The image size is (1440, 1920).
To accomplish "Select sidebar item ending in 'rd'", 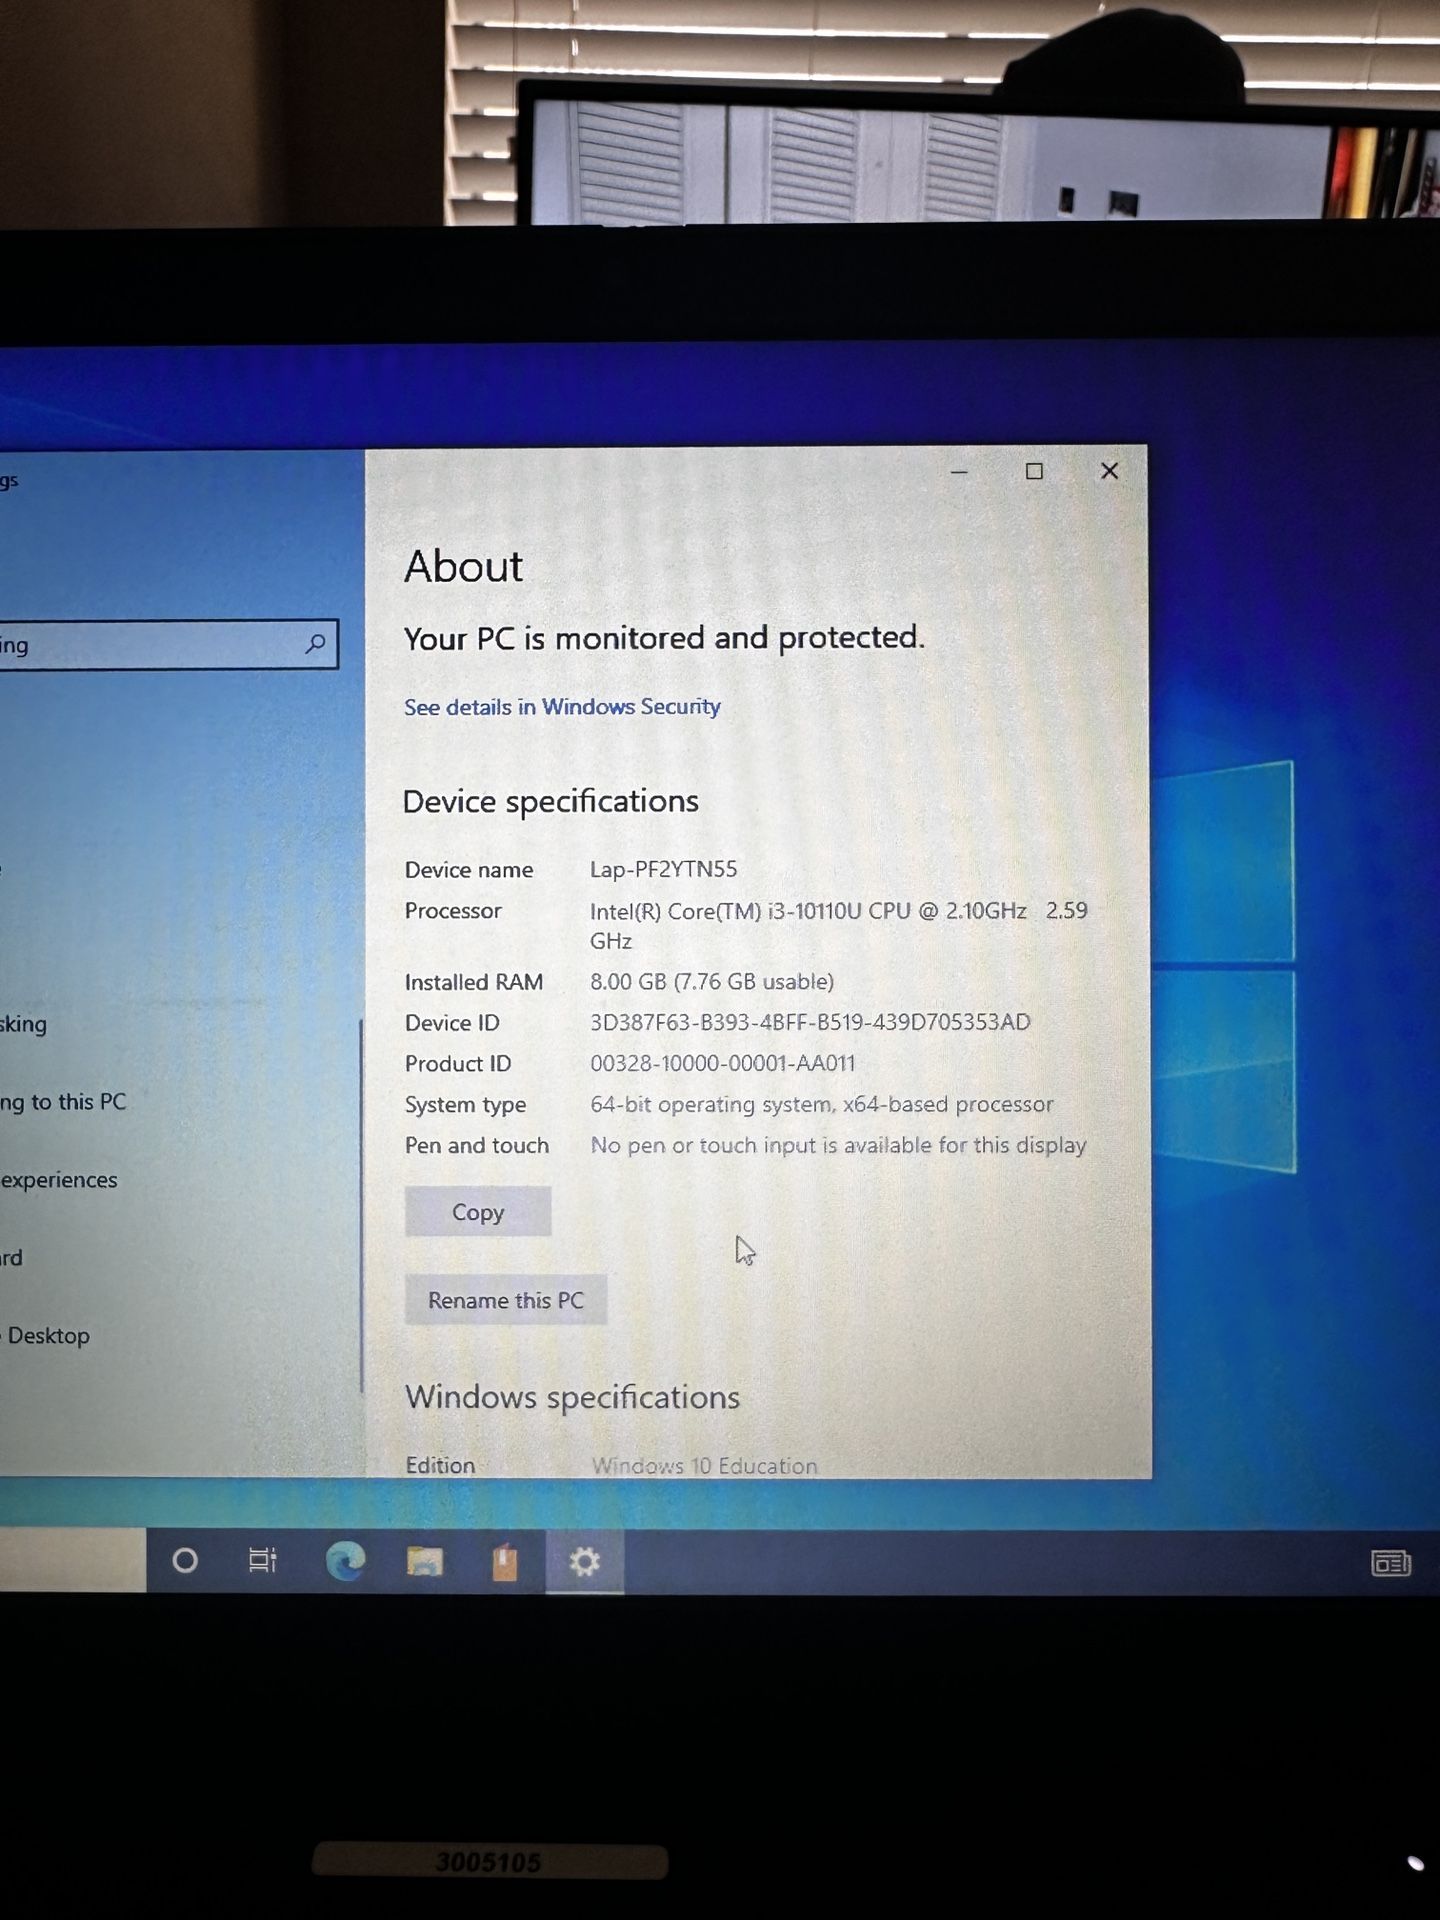I will click(11, 1258).
